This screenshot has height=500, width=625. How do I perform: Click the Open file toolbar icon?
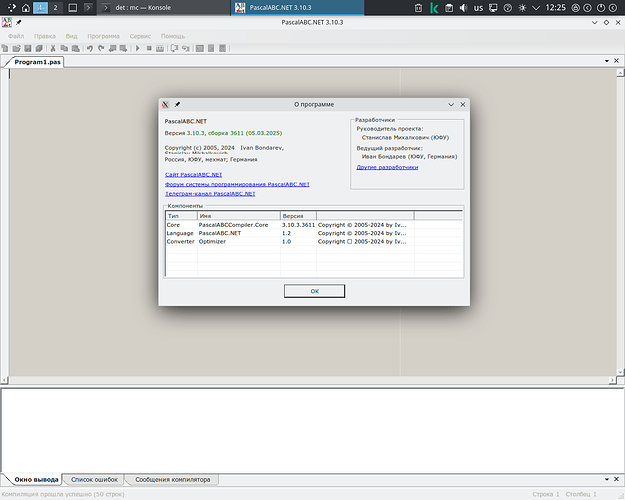coord(16,48)
